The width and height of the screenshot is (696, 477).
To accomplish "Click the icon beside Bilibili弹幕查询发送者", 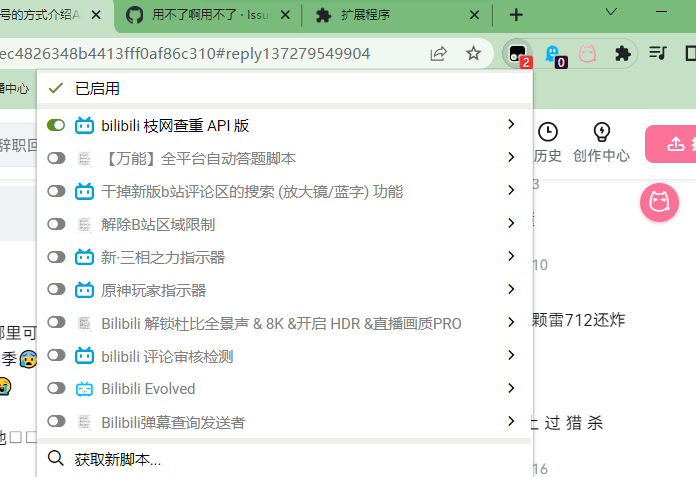I will pos(84,422).
